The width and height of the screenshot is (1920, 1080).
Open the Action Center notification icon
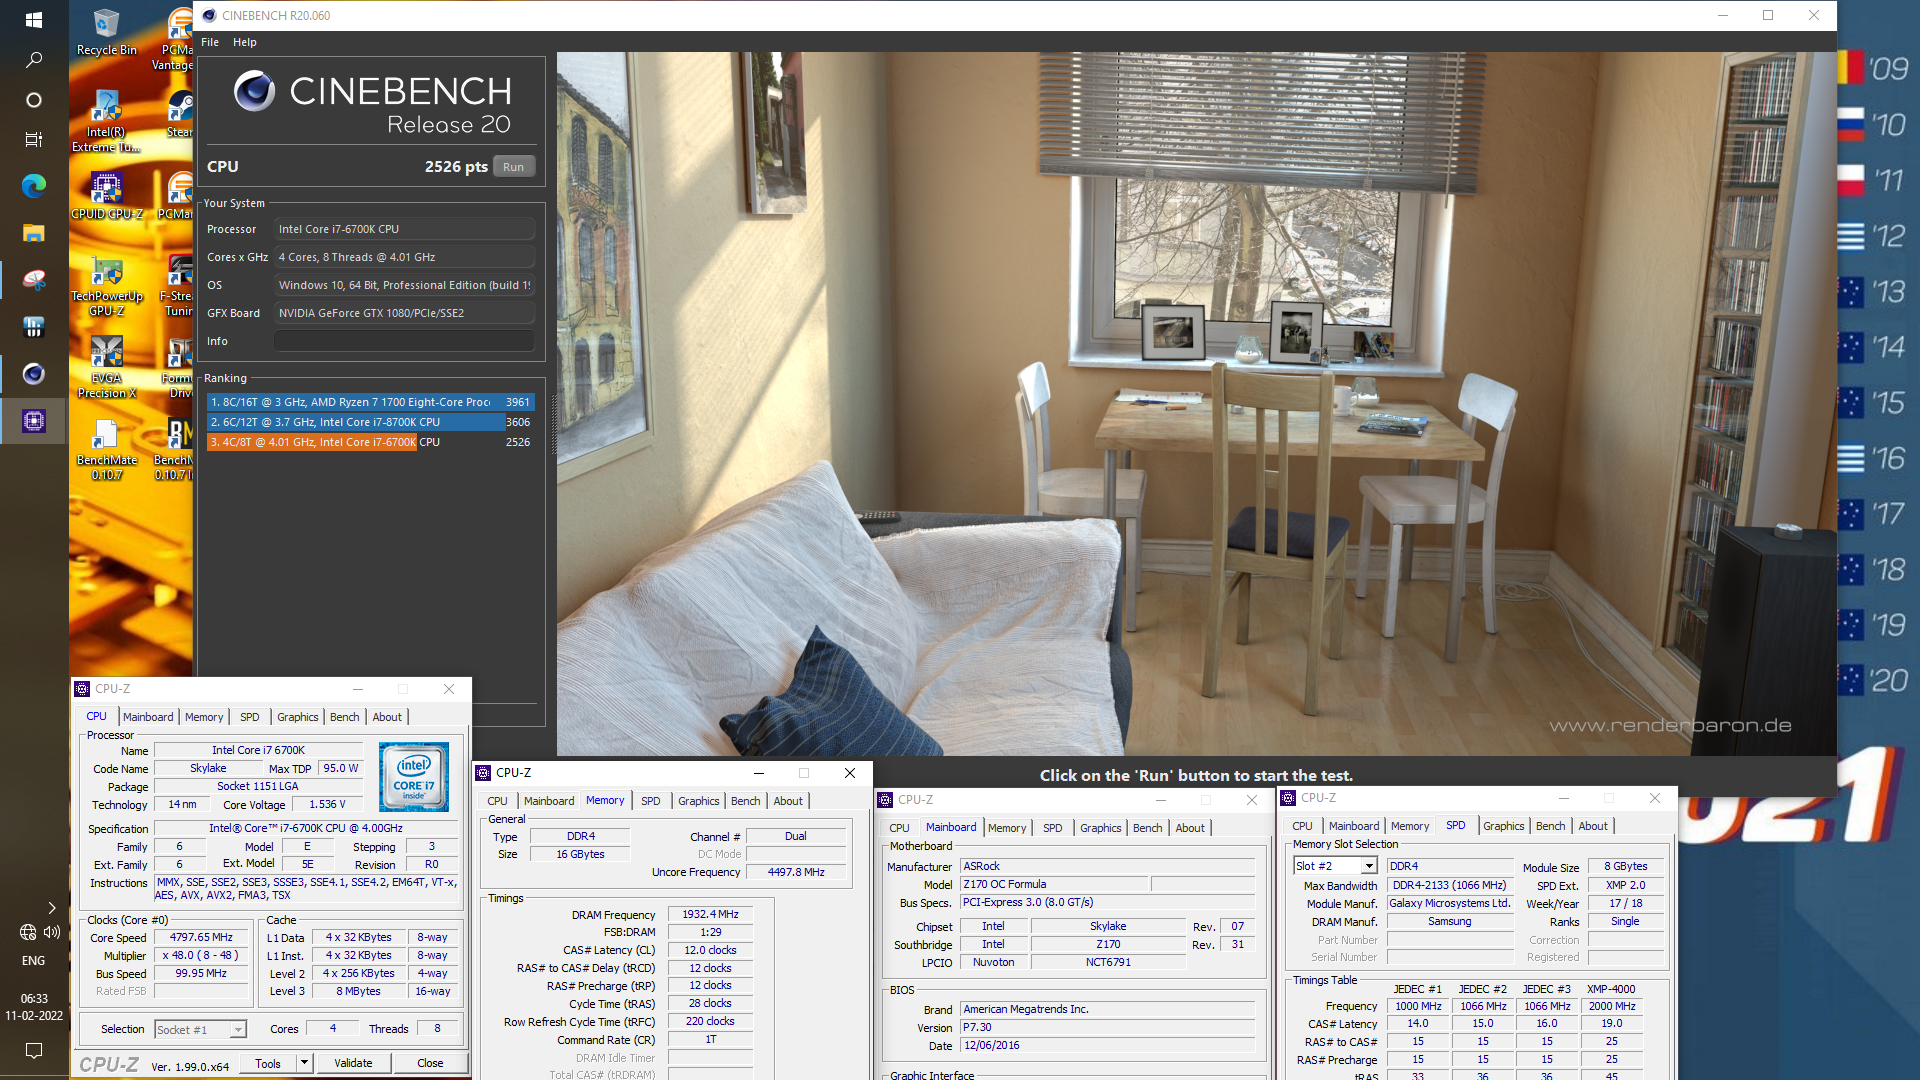tap(33, 1050)
